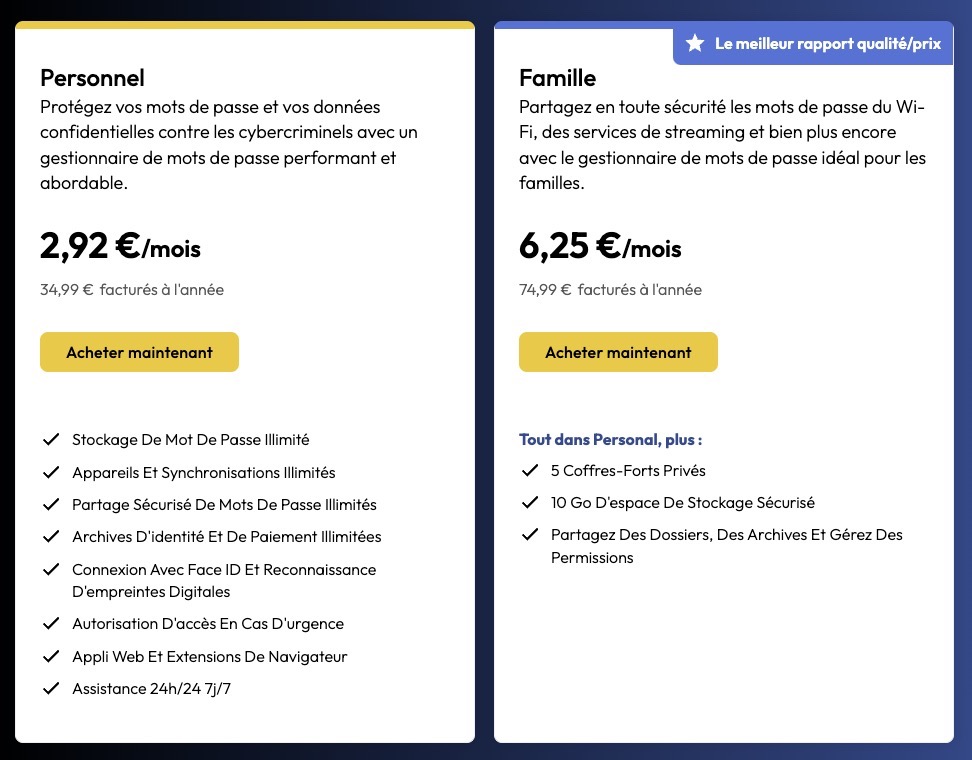Click the Tout dans Personal, plus text

(x=610, y=439)
